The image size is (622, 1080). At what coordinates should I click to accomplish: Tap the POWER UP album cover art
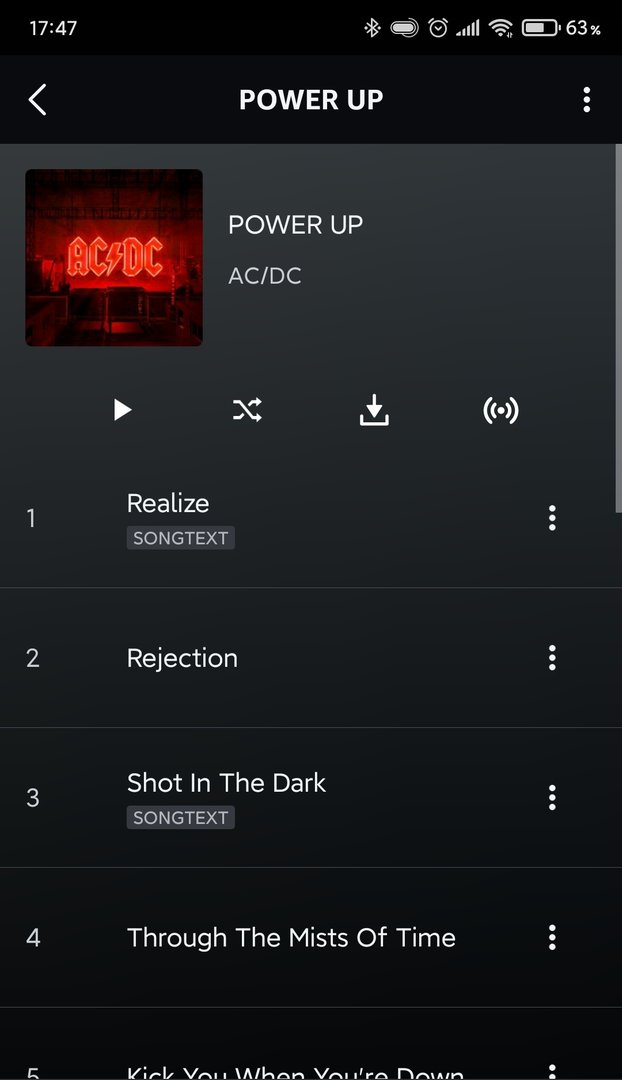(114, 258)
